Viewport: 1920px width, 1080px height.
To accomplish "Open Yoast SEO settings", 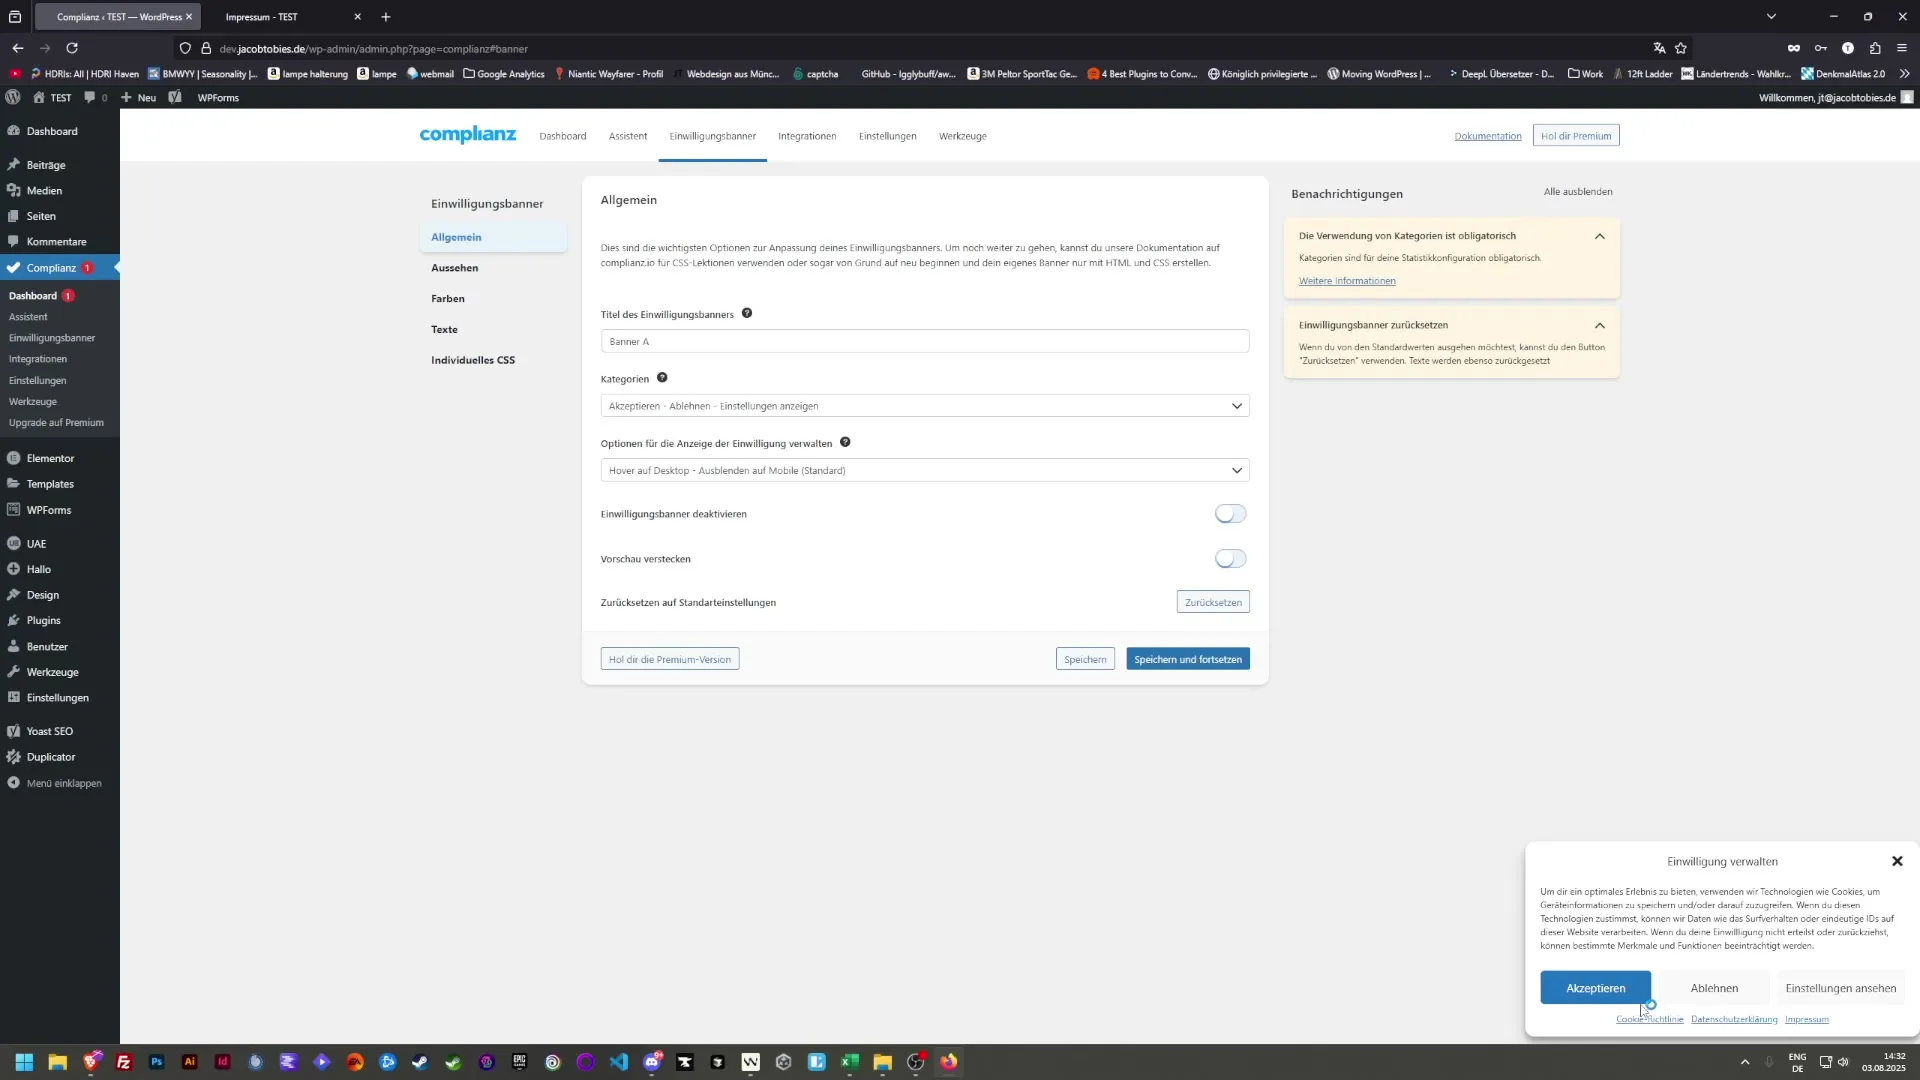I will 48,731.
